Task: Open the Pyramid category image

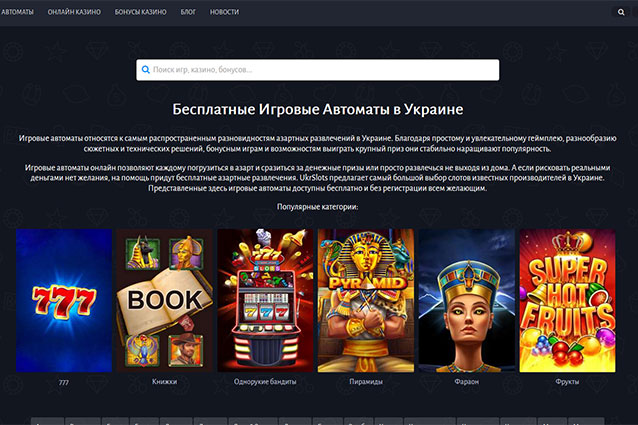Action: 366,301
